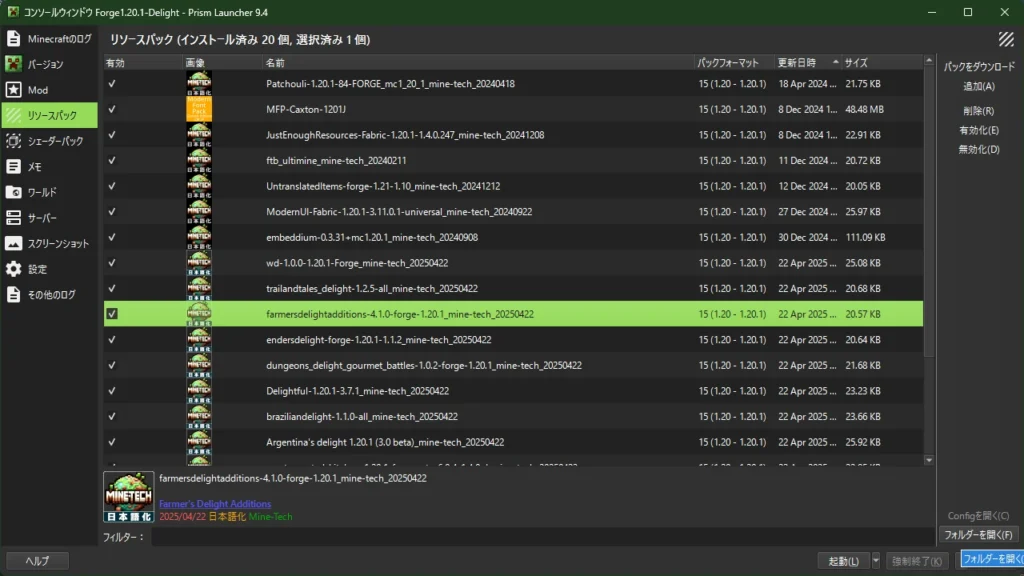Open the 設定 page

point(50,269)
